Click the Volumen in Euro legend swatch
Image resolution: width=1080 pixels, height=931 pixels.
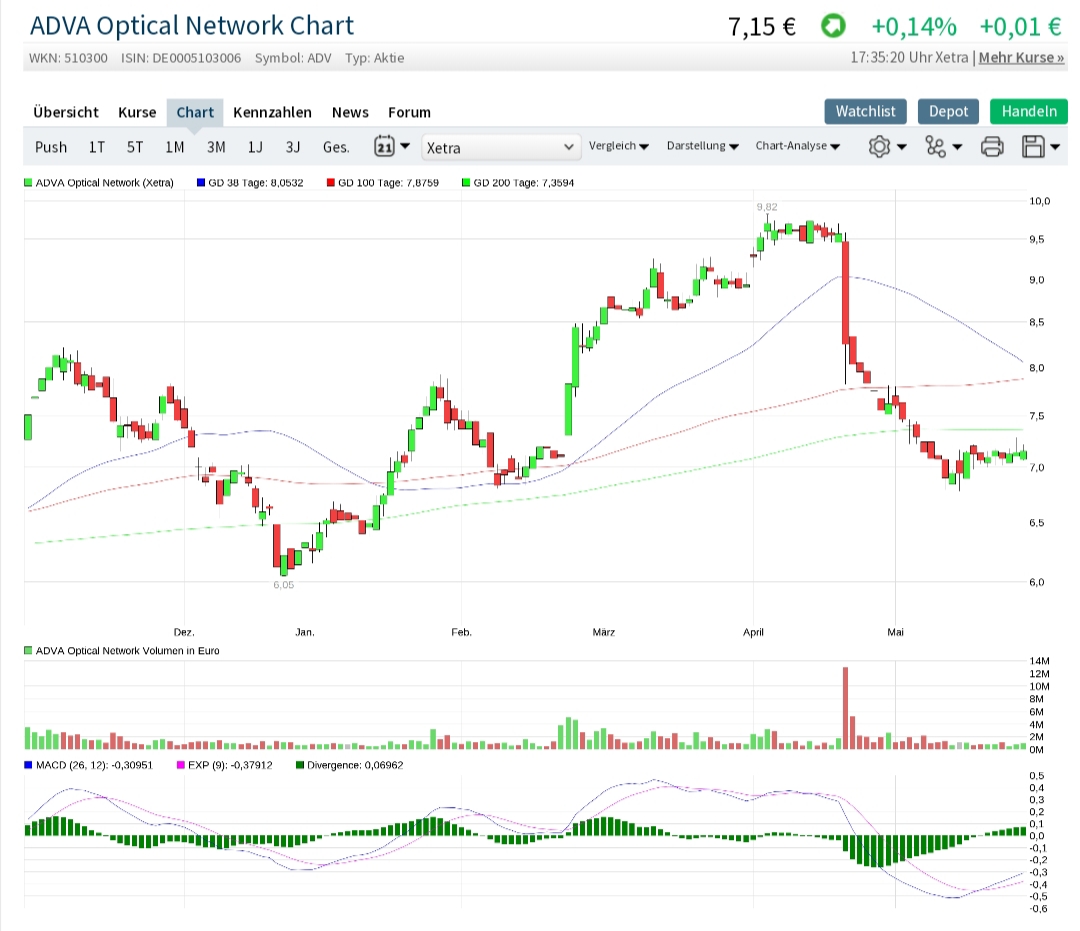tap(28, 651)
